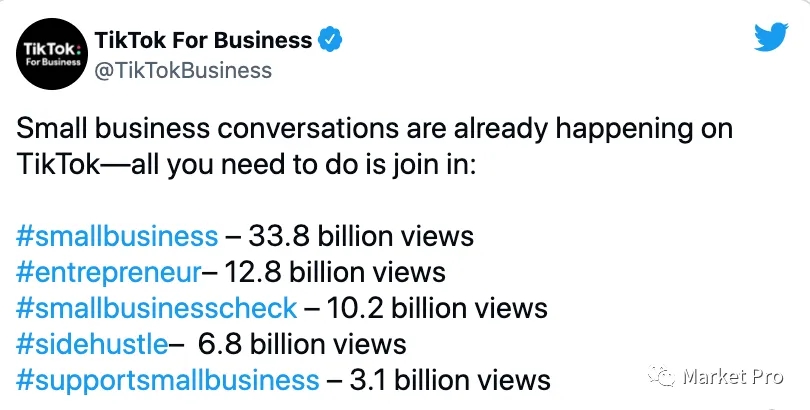Screen dimensions: 810x410
Task: Click the Twitter bird logo
Action: (772, 39)
